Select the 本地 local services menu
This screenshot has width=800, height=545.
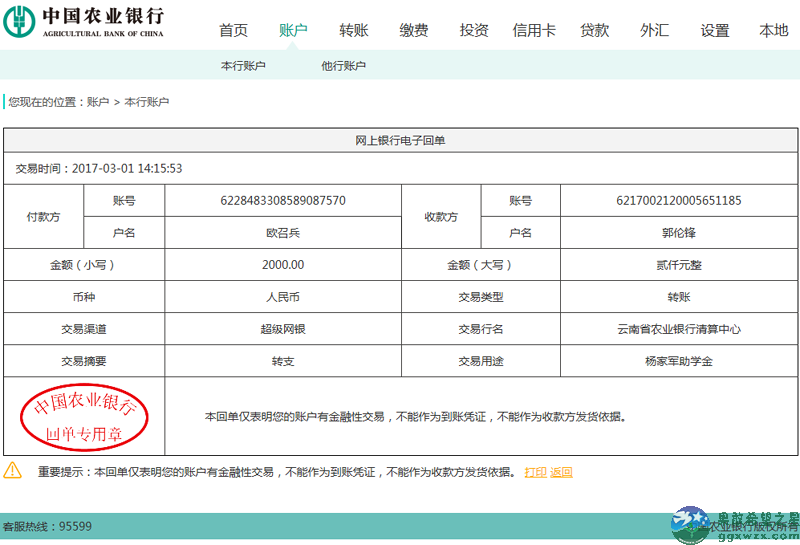(774, 30)
